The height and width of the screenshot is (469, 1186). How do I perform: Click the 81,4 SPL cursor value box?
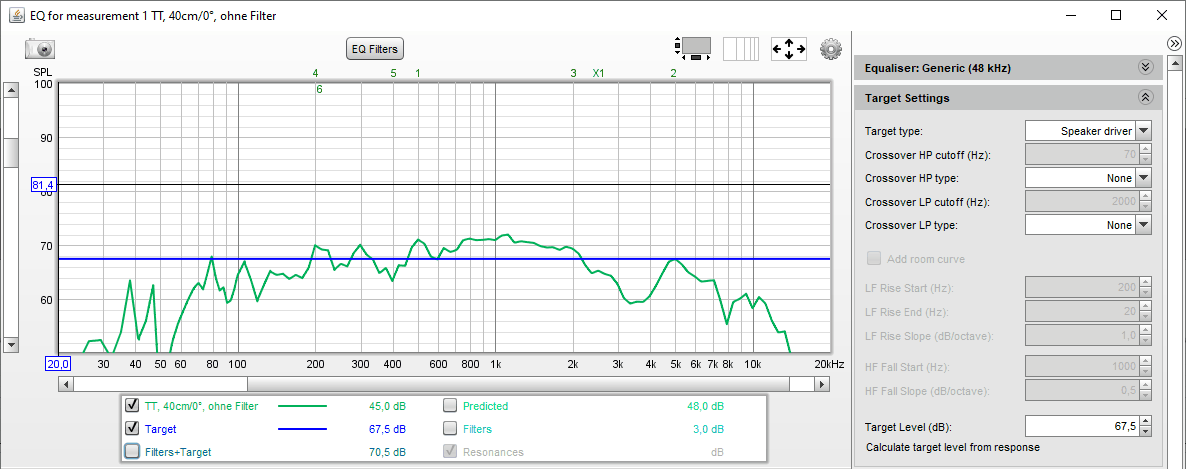point(43,185)
